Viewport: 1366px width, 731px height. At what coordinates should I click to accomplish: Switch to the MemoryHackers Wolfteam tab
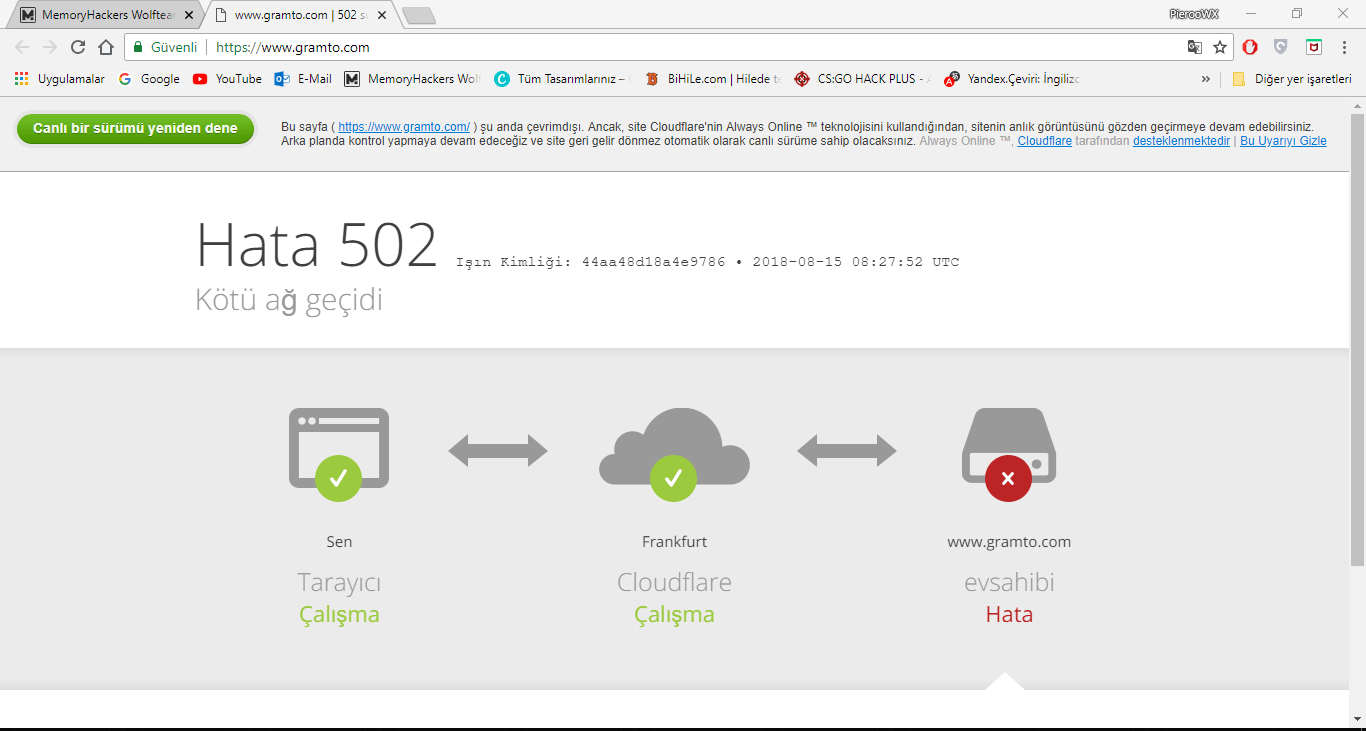(x=108, y=15)
